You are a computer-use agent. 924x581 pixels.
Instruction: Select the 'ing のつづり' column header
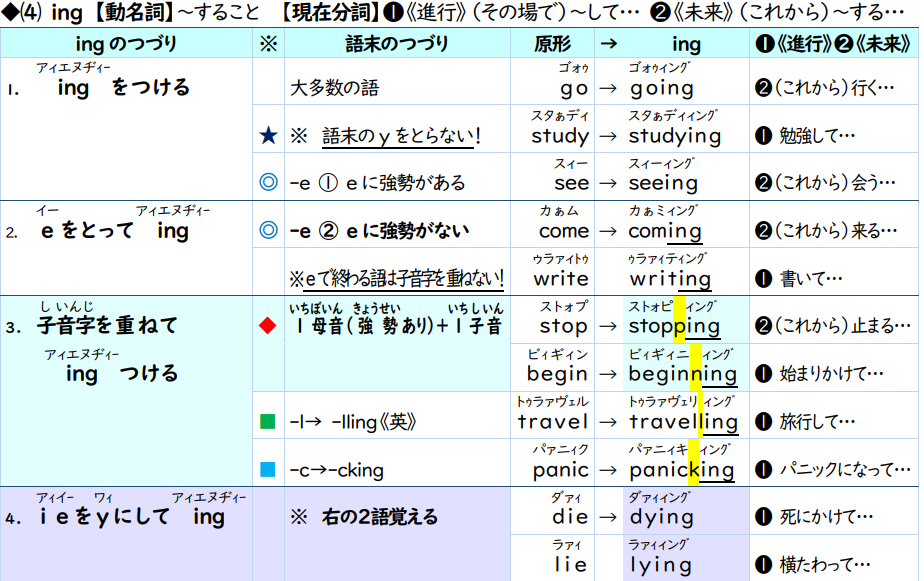(x=126, y=44)
